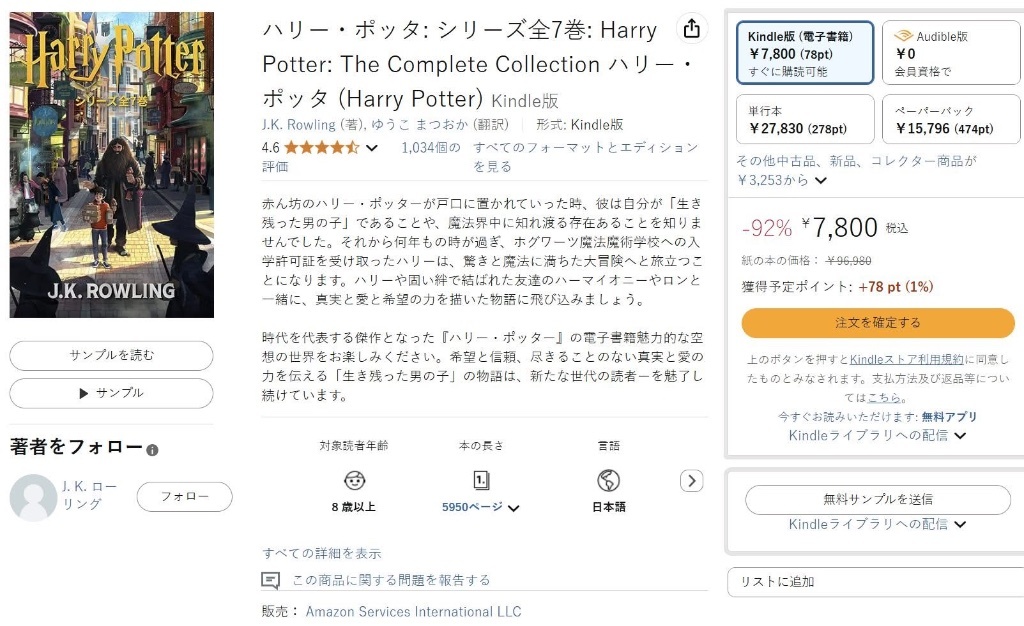Click the report issue speech bubble icon
Viewport: 1024px width, 626px height.
270,580
